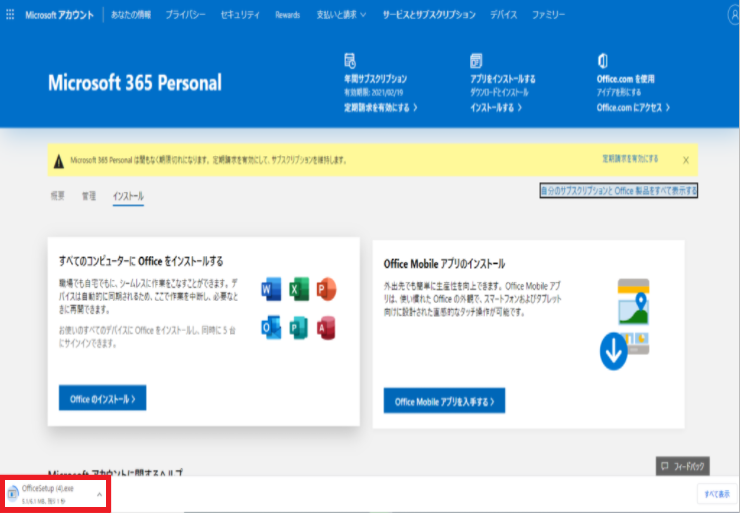Image resolution: width=741 pixels, height=513 pixels.
Task: Click the blue download arrow circle icon
Action: 613,351
